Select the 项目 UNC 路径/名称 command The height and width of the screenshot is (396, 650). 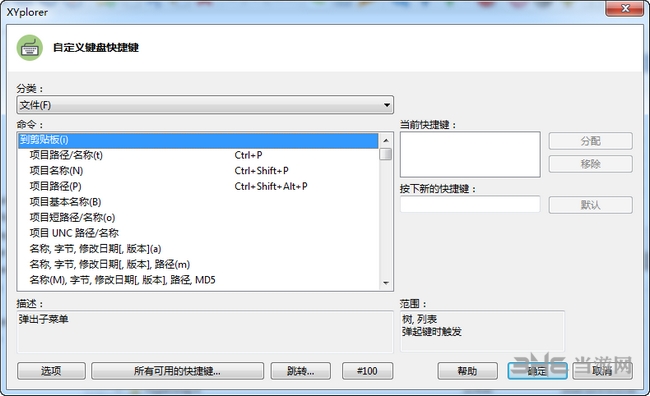click(198, 233)
